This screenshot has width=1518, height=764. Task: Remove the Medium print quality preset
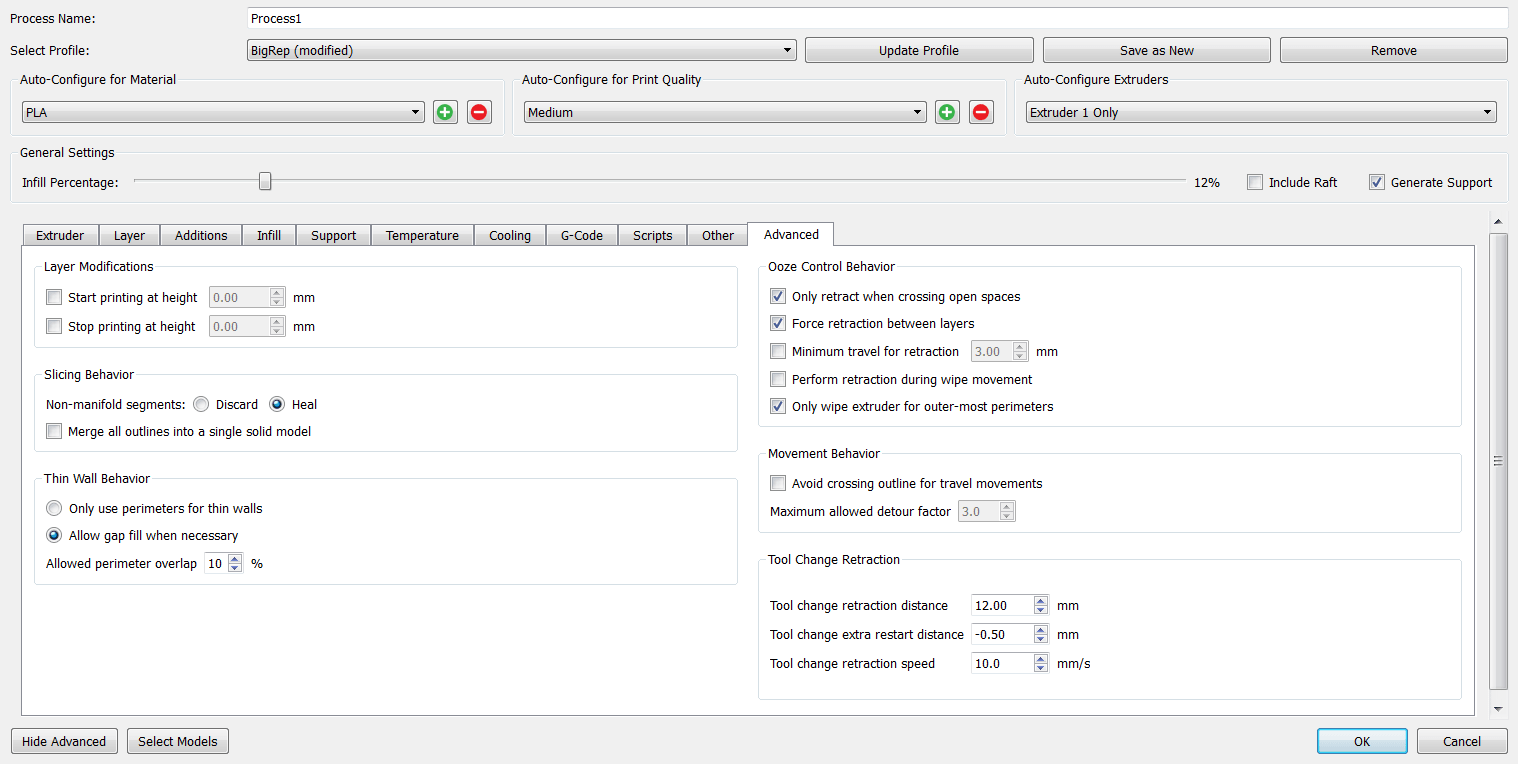(x=981, y=112)
